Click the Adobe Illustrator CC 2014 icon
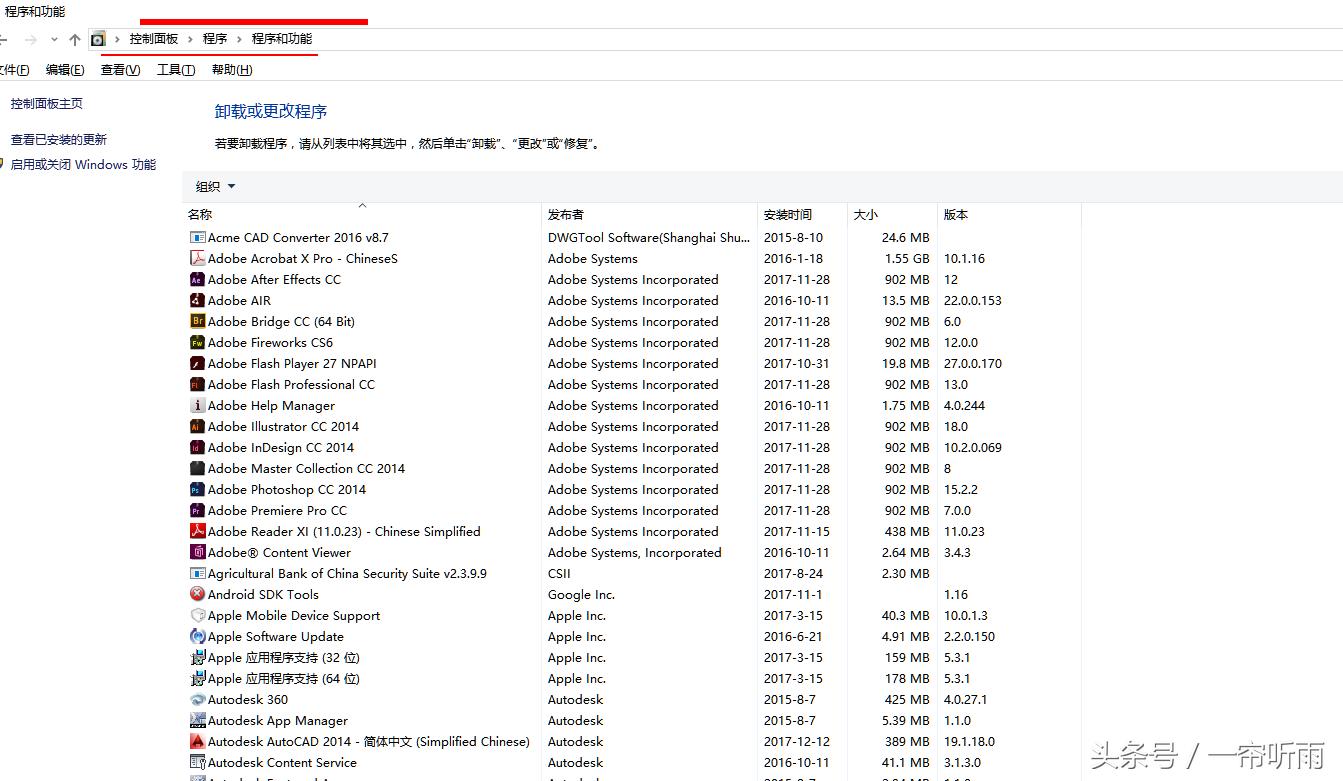 (x=196, y=426)
